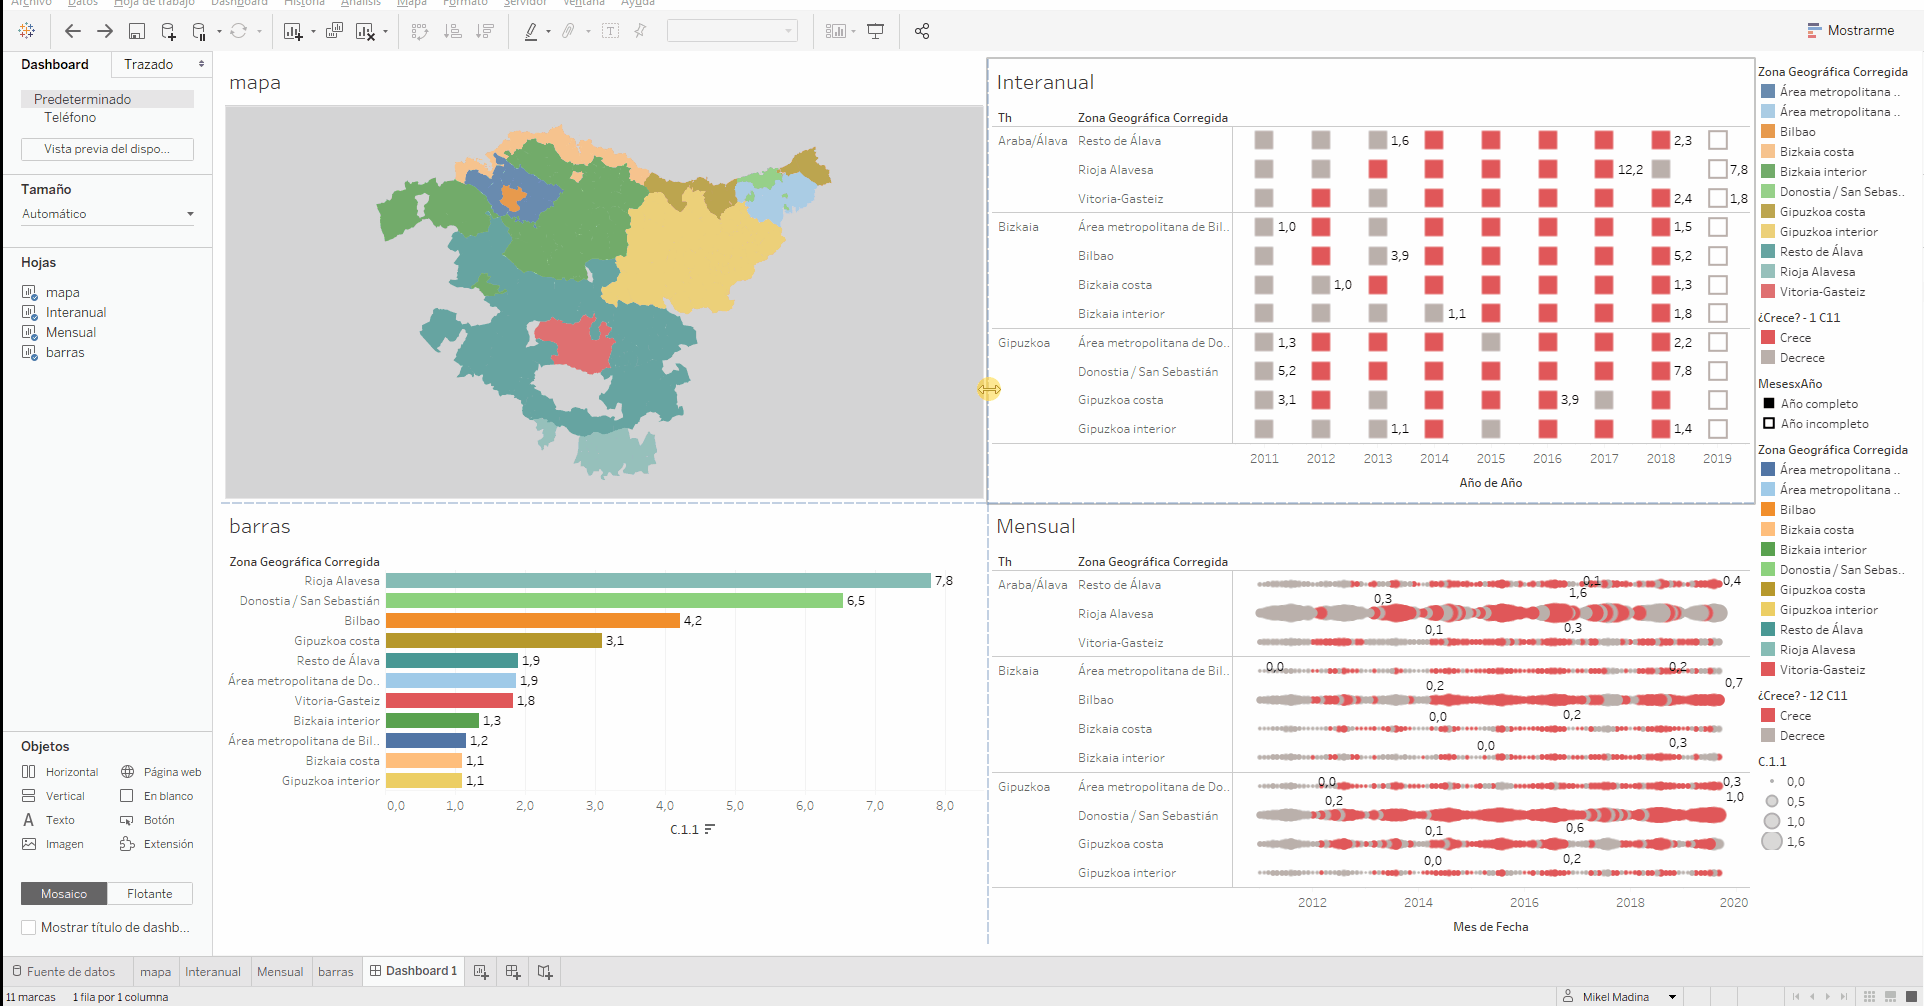Open the Tamaño Automático dropdown
Screen dimensions: 1924x1006
(x=108, y=214)
